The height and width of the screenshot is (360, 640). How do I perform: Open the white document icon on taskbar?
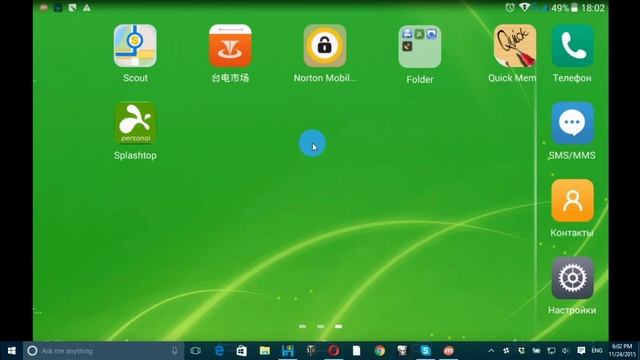click(x=356, y=351)
